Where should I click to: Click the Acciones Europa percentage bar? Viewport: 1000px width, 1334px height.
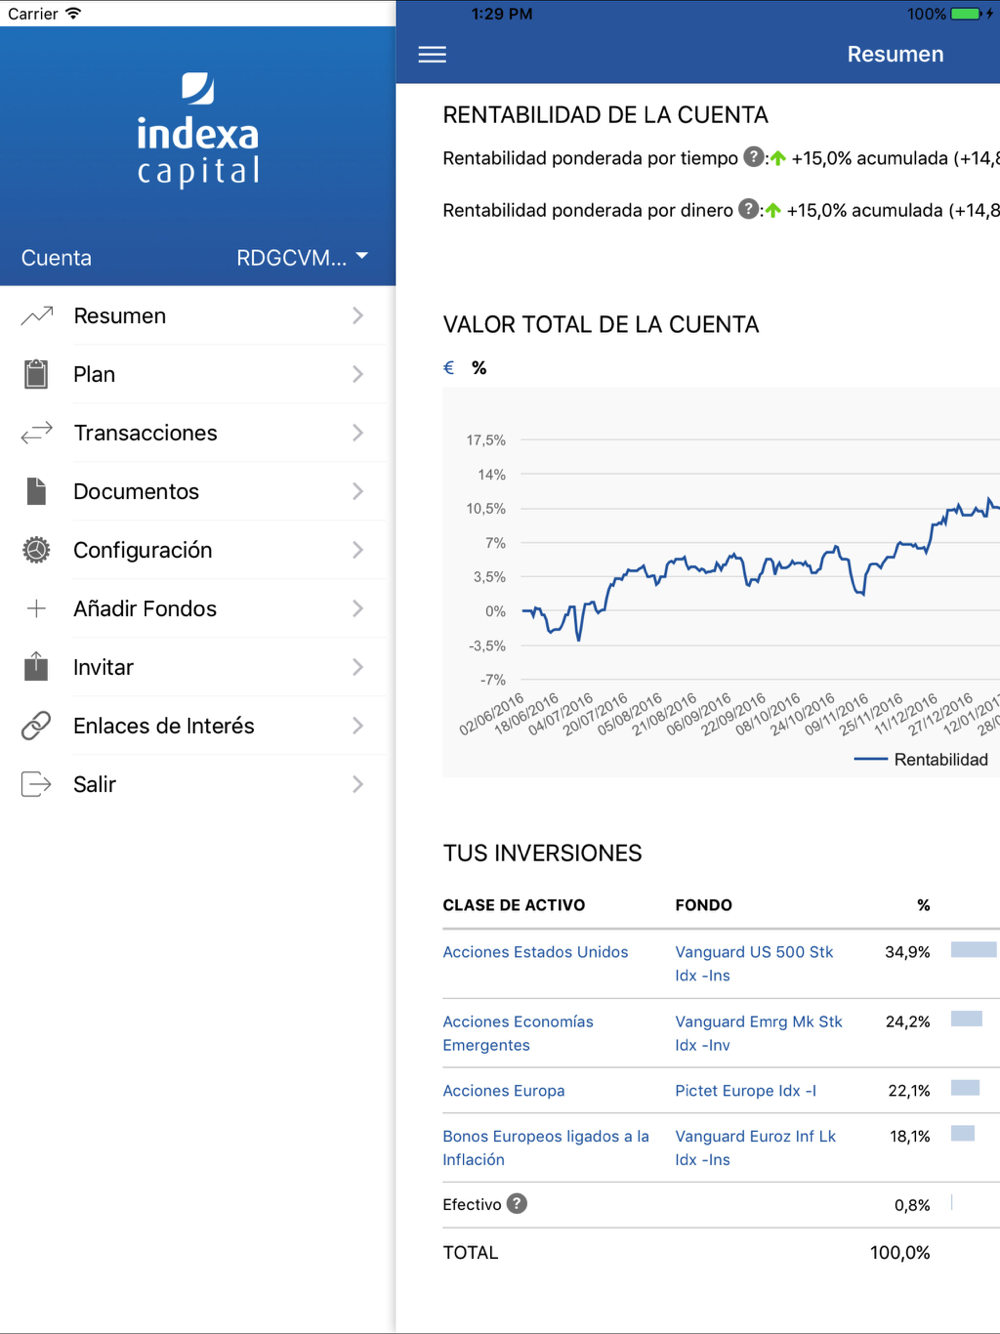coord(965,1088)
